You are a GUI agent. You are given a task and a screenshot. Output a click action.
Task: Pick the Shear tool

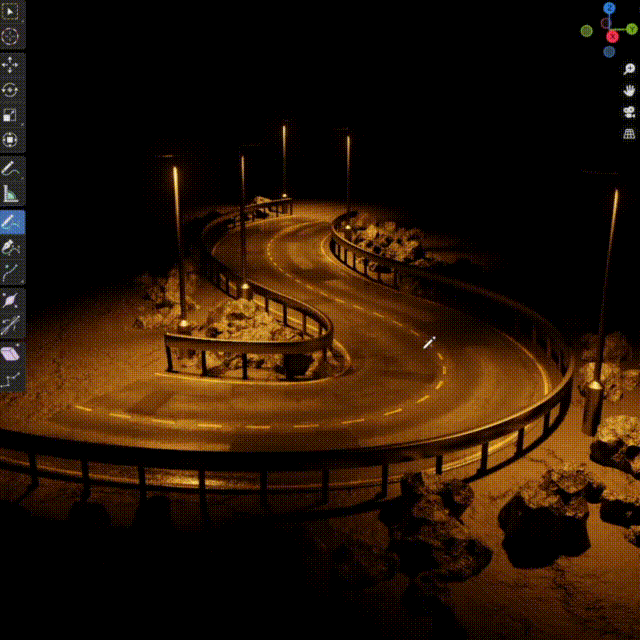tap(11, 353)
